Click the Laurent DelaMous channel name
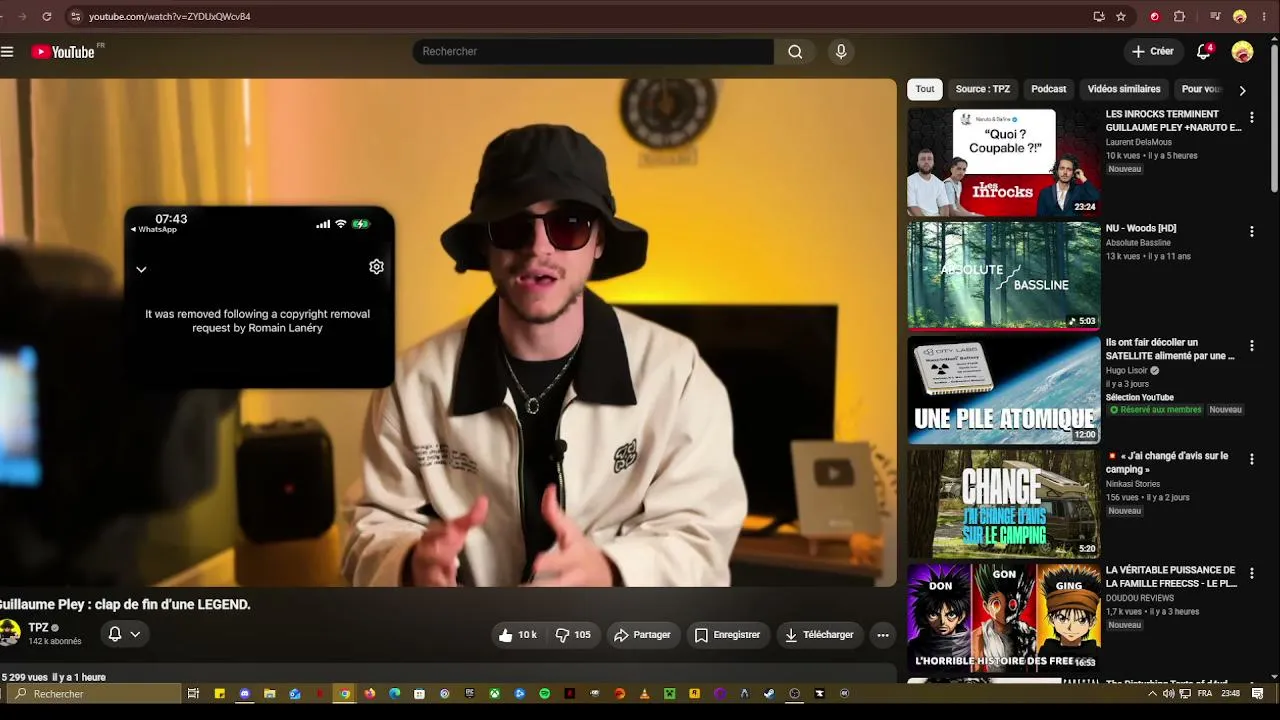This screenshot has height=720, width=1280. pyautogui.click(x=1138, y=142)
